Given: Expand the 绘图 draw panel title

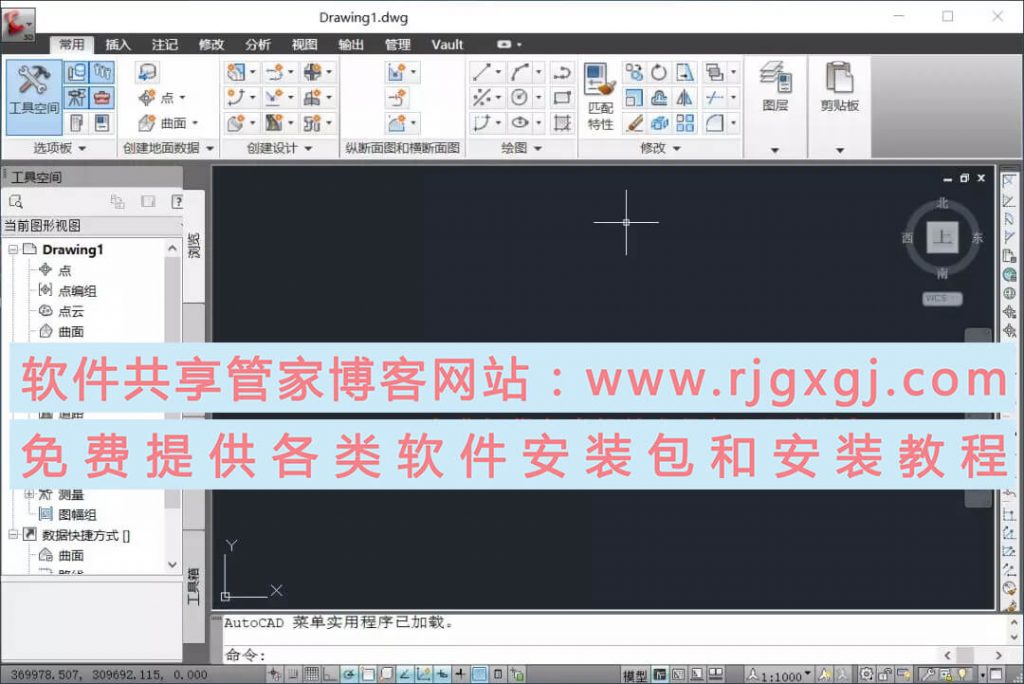Looking at the screenshot, I should pyautogui.click(x=521, y=148).
